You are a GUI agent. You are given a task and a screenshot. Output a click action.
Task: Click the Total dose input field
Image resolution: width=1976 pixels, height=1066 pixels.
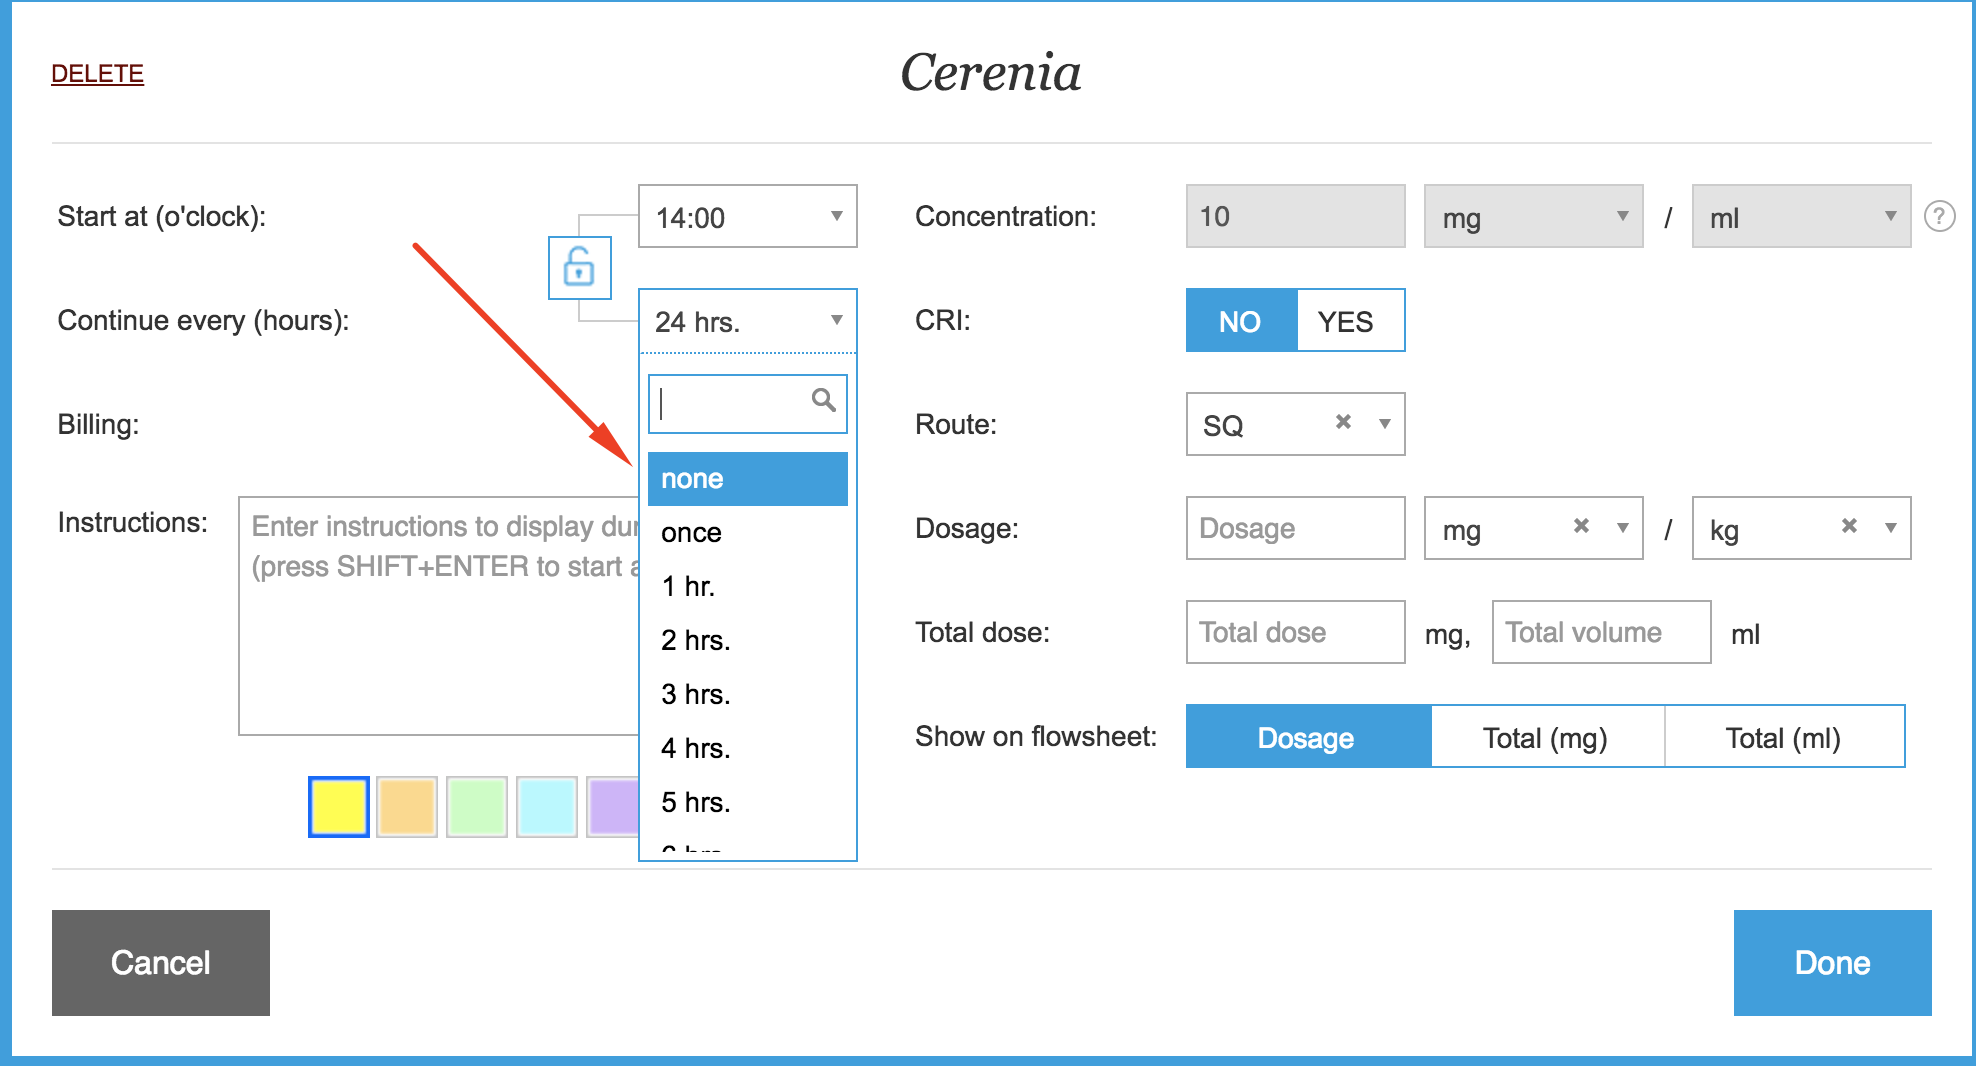tap(1295, 632)
